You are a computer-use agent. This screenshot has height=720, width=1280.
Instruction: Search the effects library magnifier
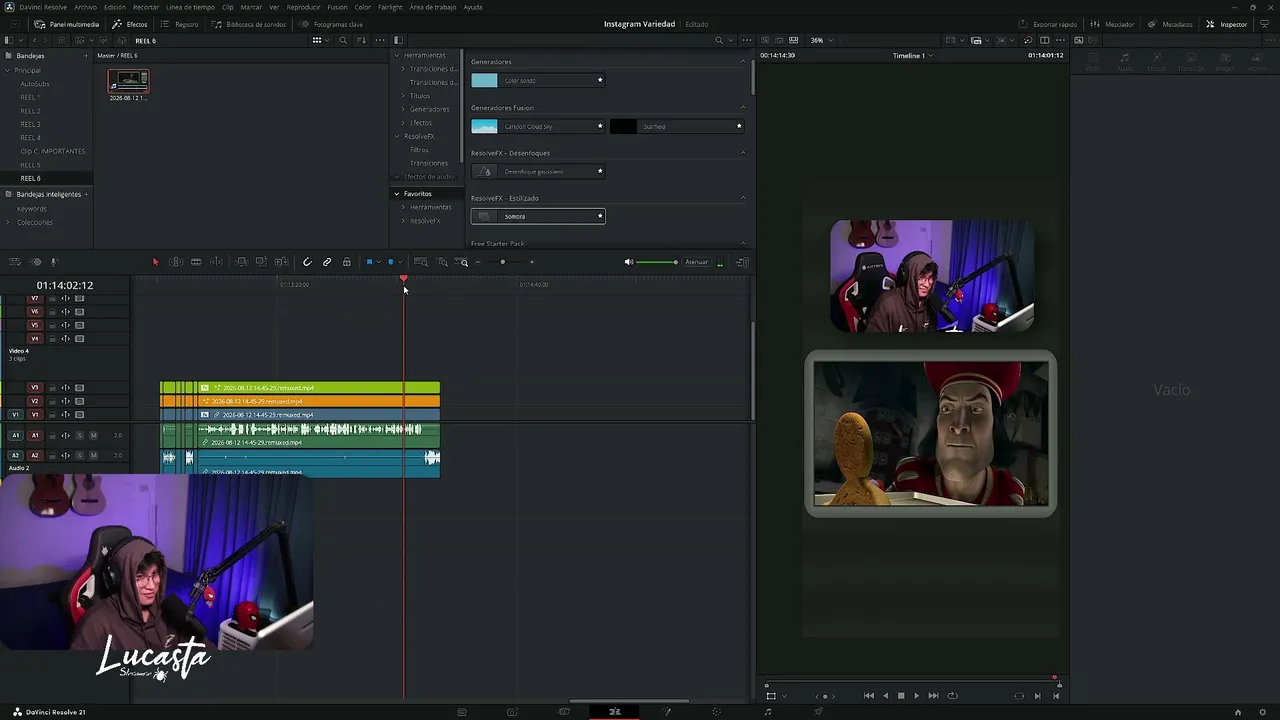tap(718, 40)
